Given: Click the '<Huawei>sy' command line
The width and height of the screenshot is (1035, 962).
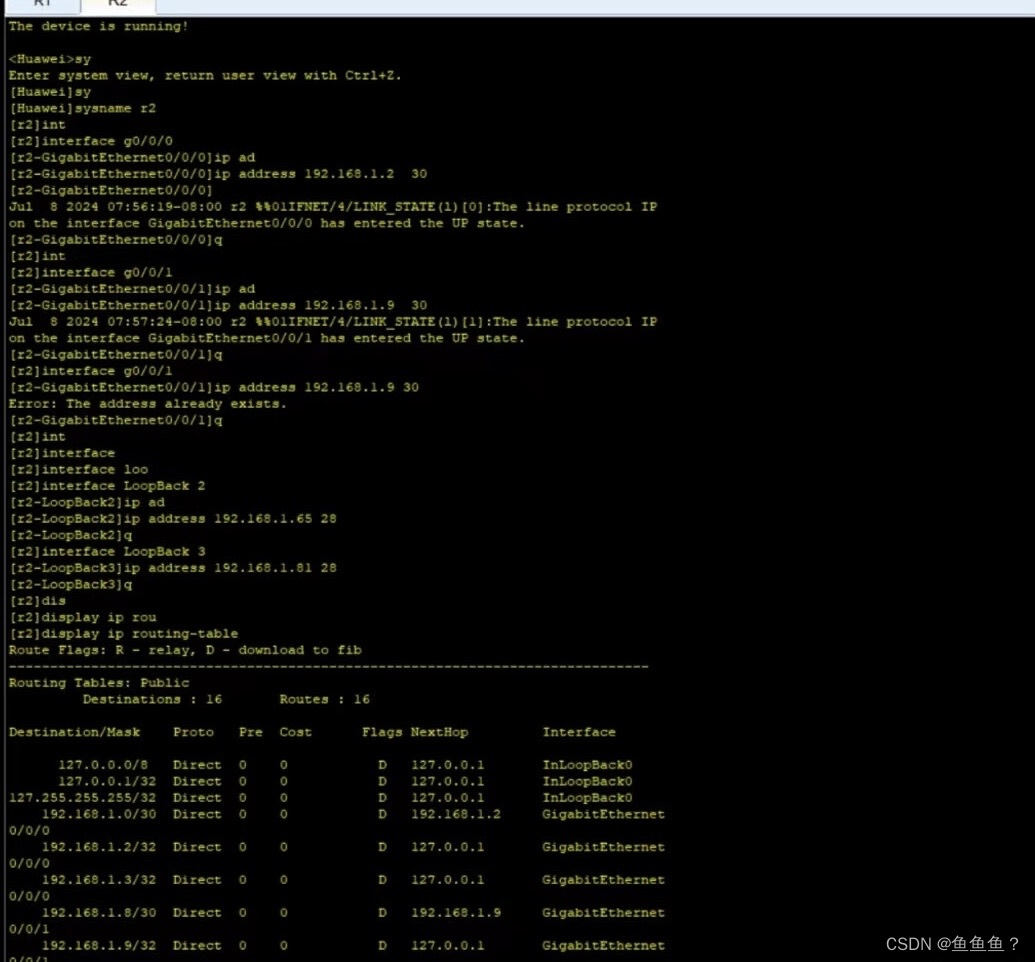Looking at the screenshot, I should click(x=50, y=59).
